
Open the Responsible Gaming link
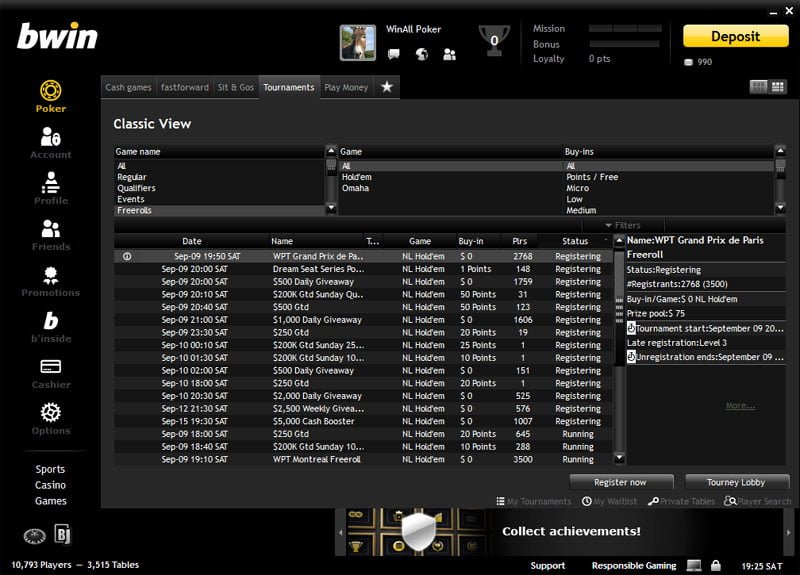click(634, 565)
